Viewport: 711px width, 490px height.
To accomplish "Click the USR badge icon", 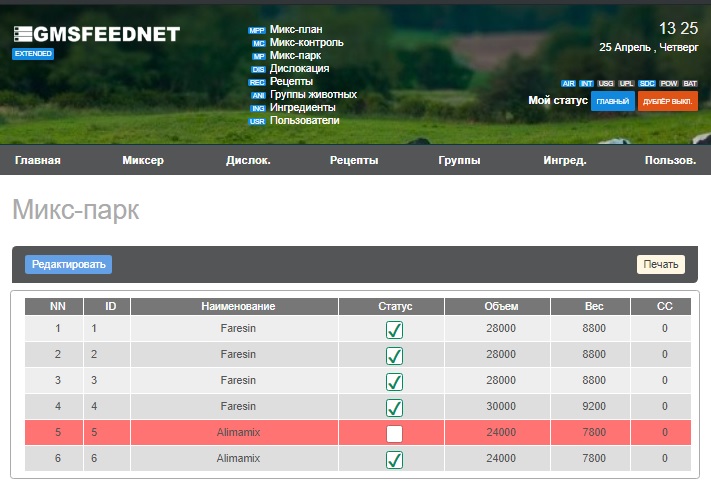I will pyautogui.click(x=257, y=121).
